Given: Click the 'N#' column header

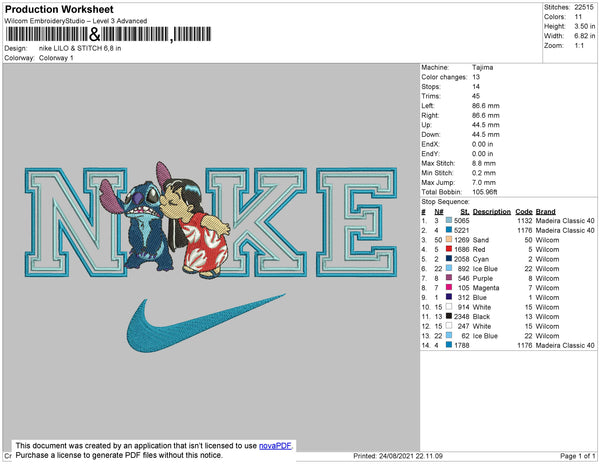Looking at the screenshot, I should coord(439,212).
